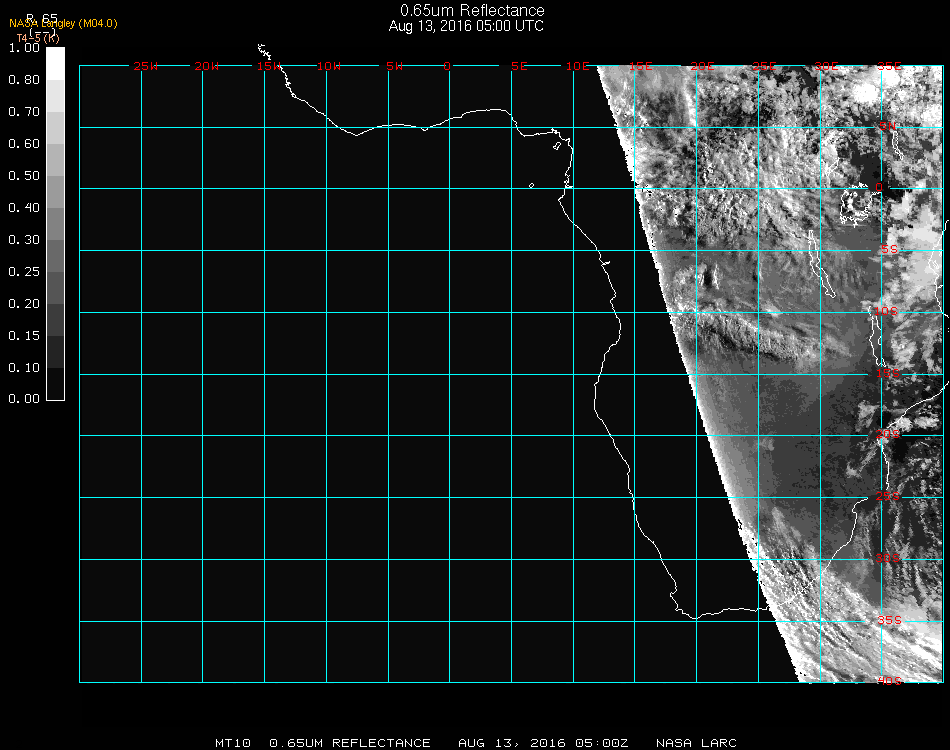
Task: Click the "0.65um Reflectance" title text
Action: [x=472, y=10]
